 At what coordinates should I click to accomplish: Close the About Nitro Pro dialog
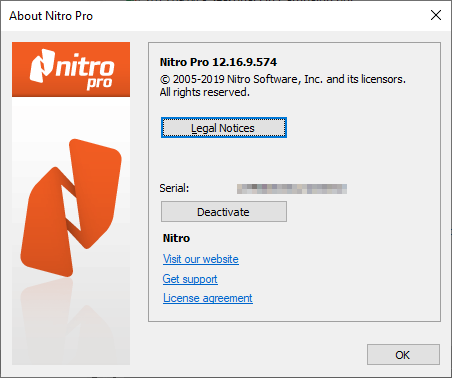pos(436,15)
